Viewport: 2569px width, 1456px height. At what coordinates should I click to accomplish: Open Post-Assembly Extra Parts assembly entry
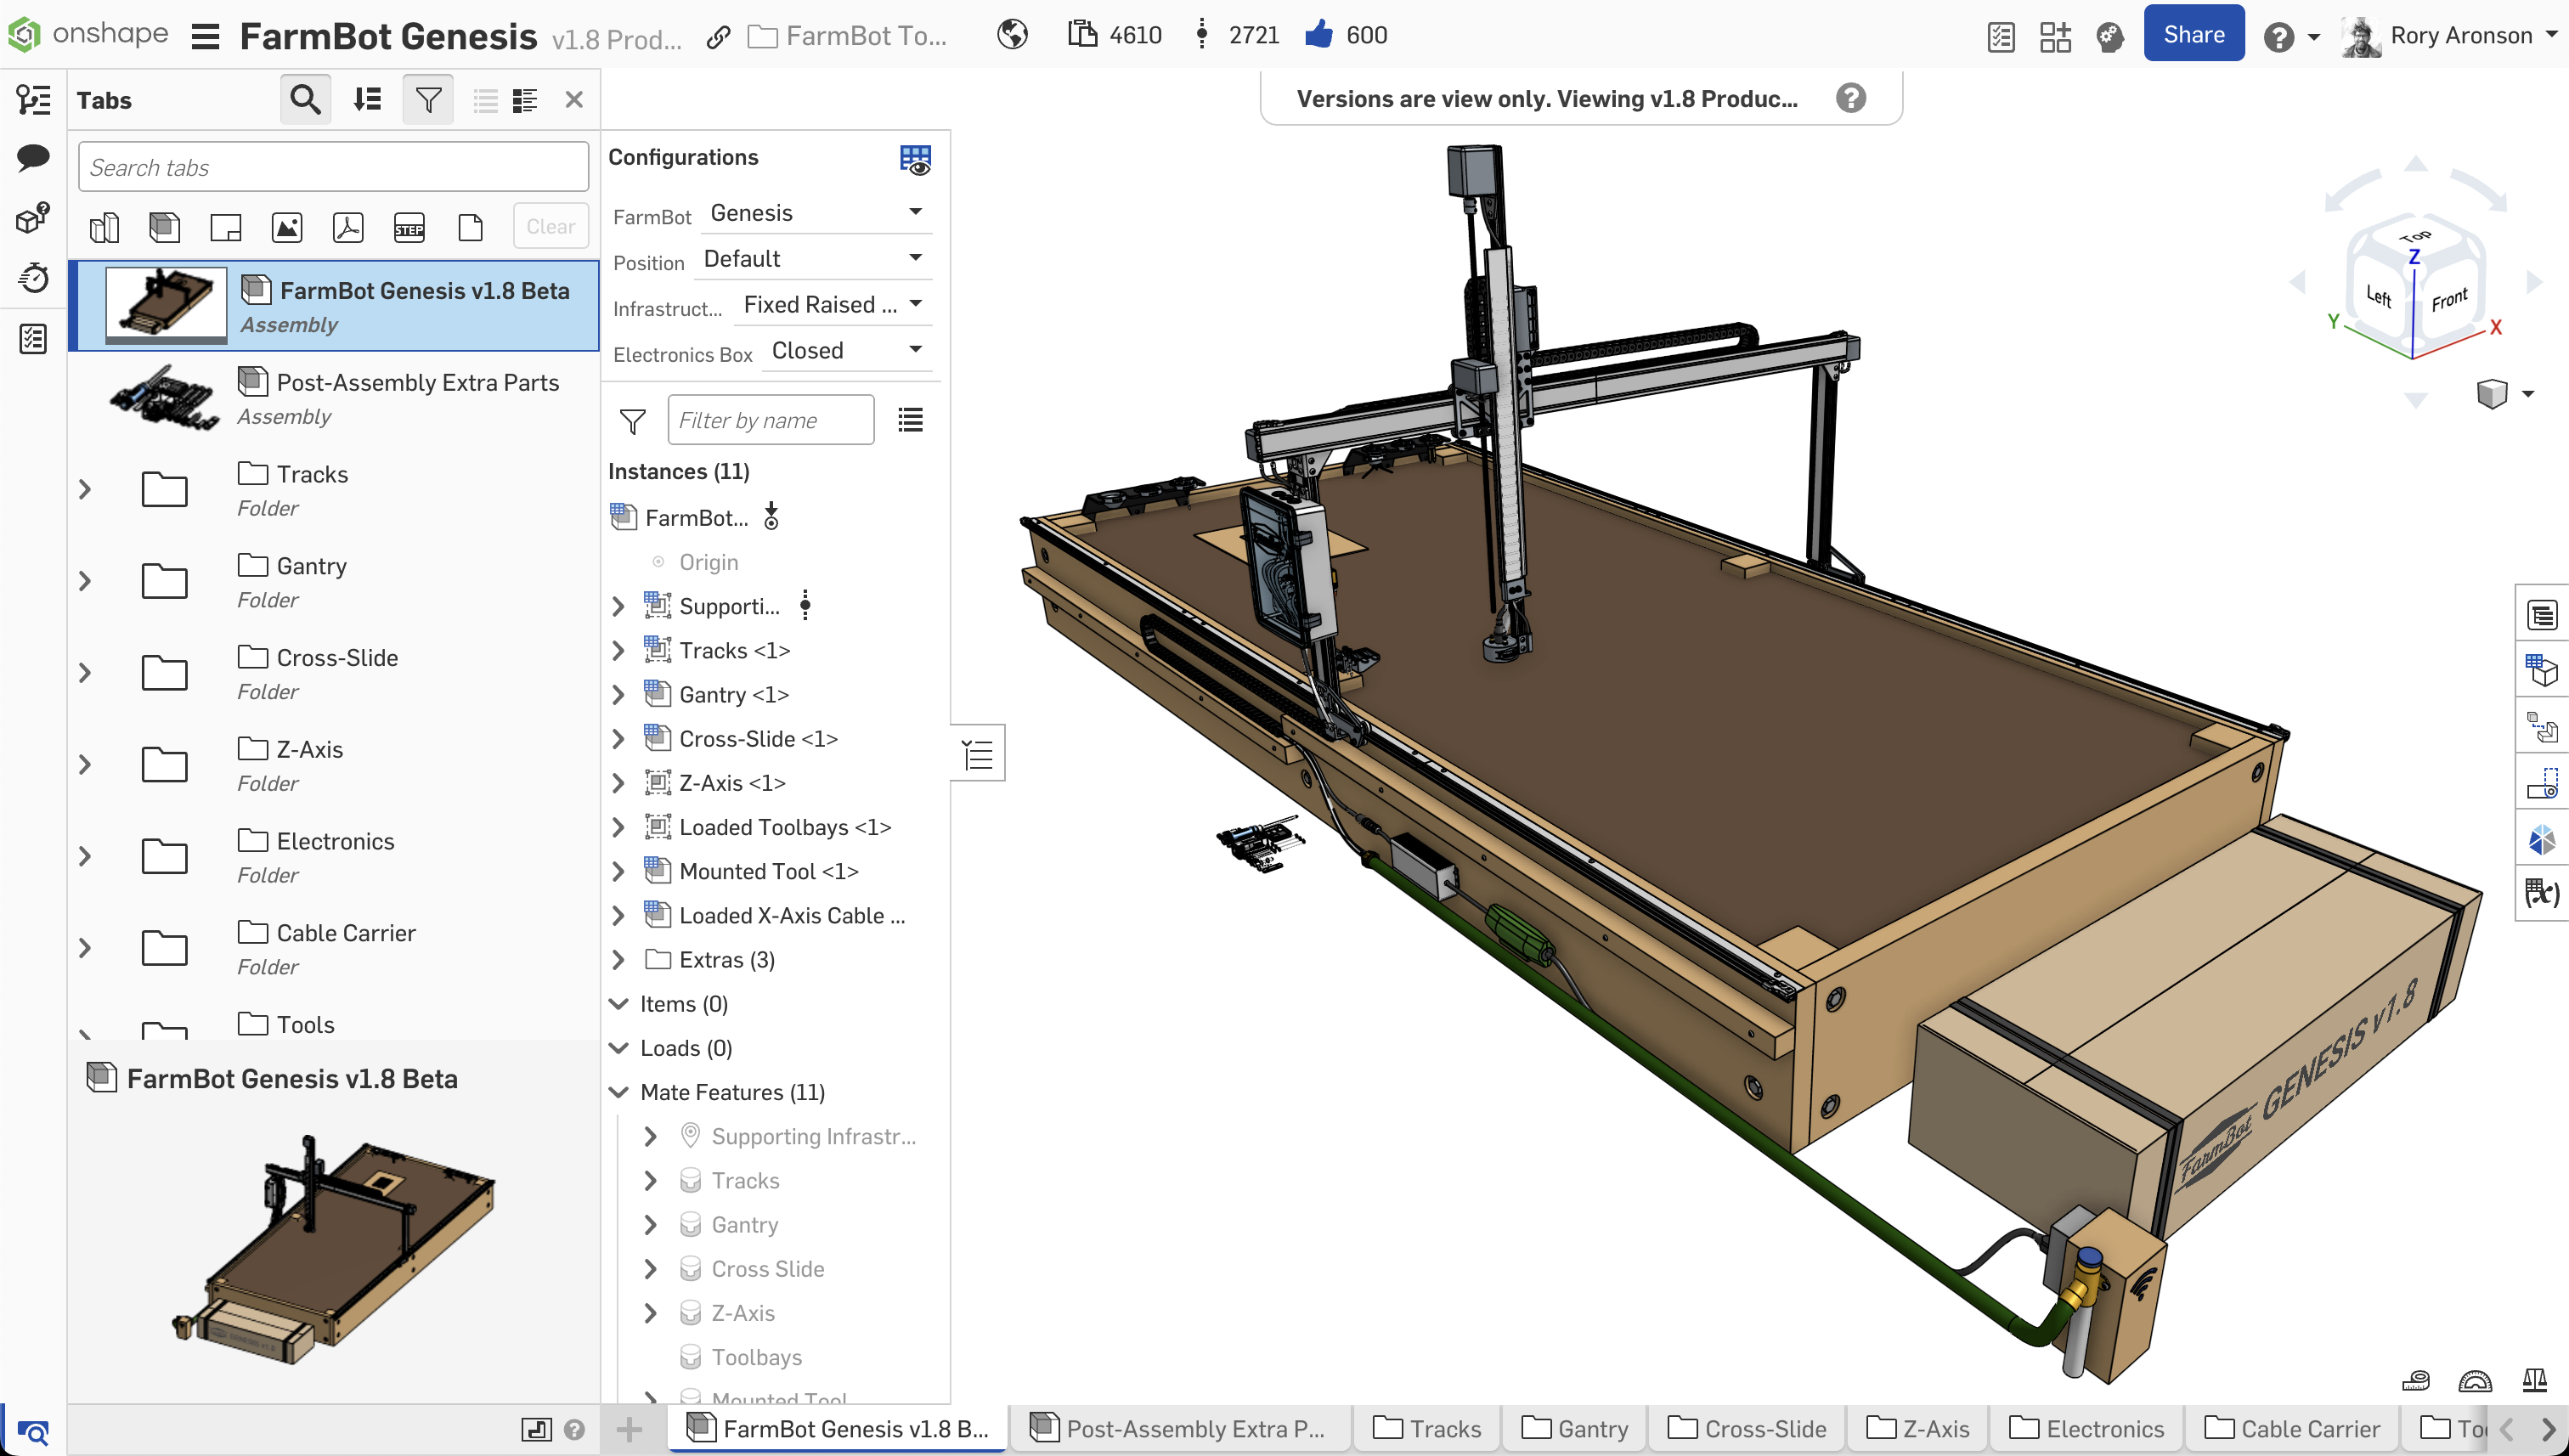coord(334,398)
